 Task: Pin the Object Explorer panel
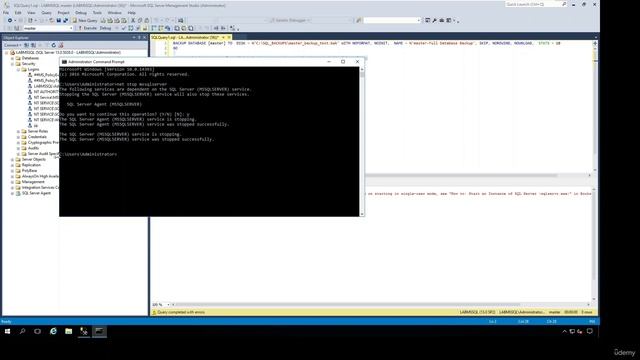(139, 38)
